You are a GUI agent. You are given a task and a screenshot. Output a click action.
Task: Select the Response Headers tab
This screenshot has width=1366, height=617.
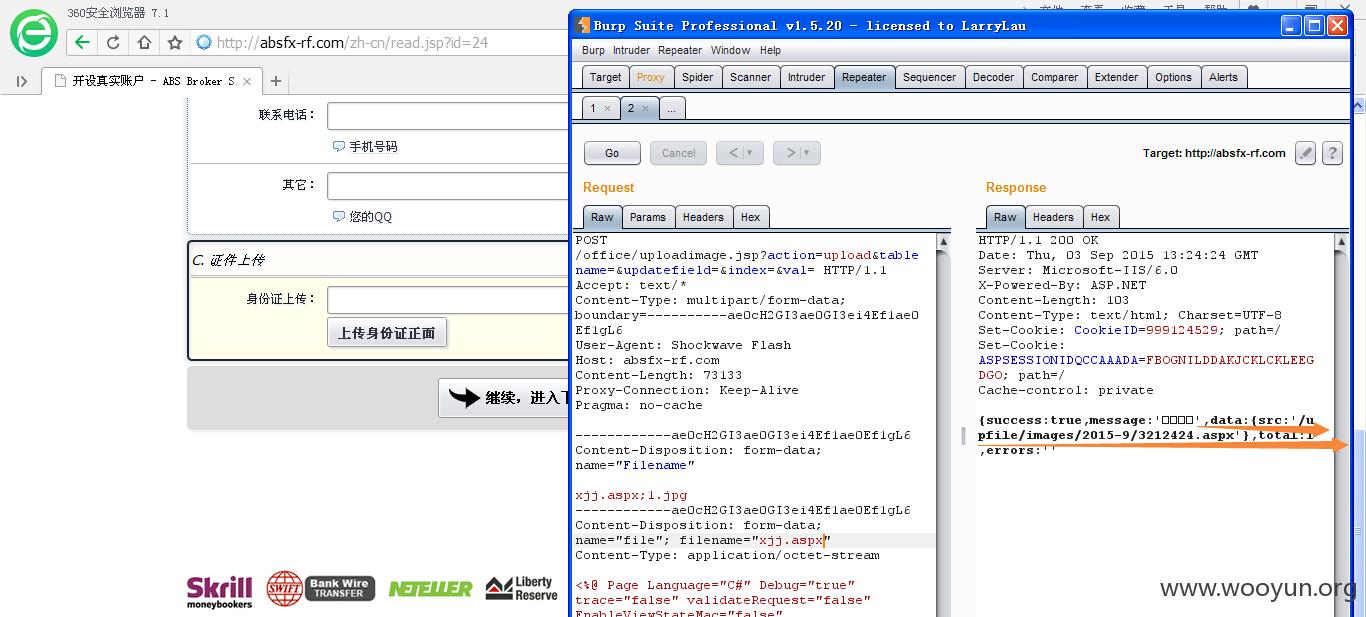[1053, 217]
